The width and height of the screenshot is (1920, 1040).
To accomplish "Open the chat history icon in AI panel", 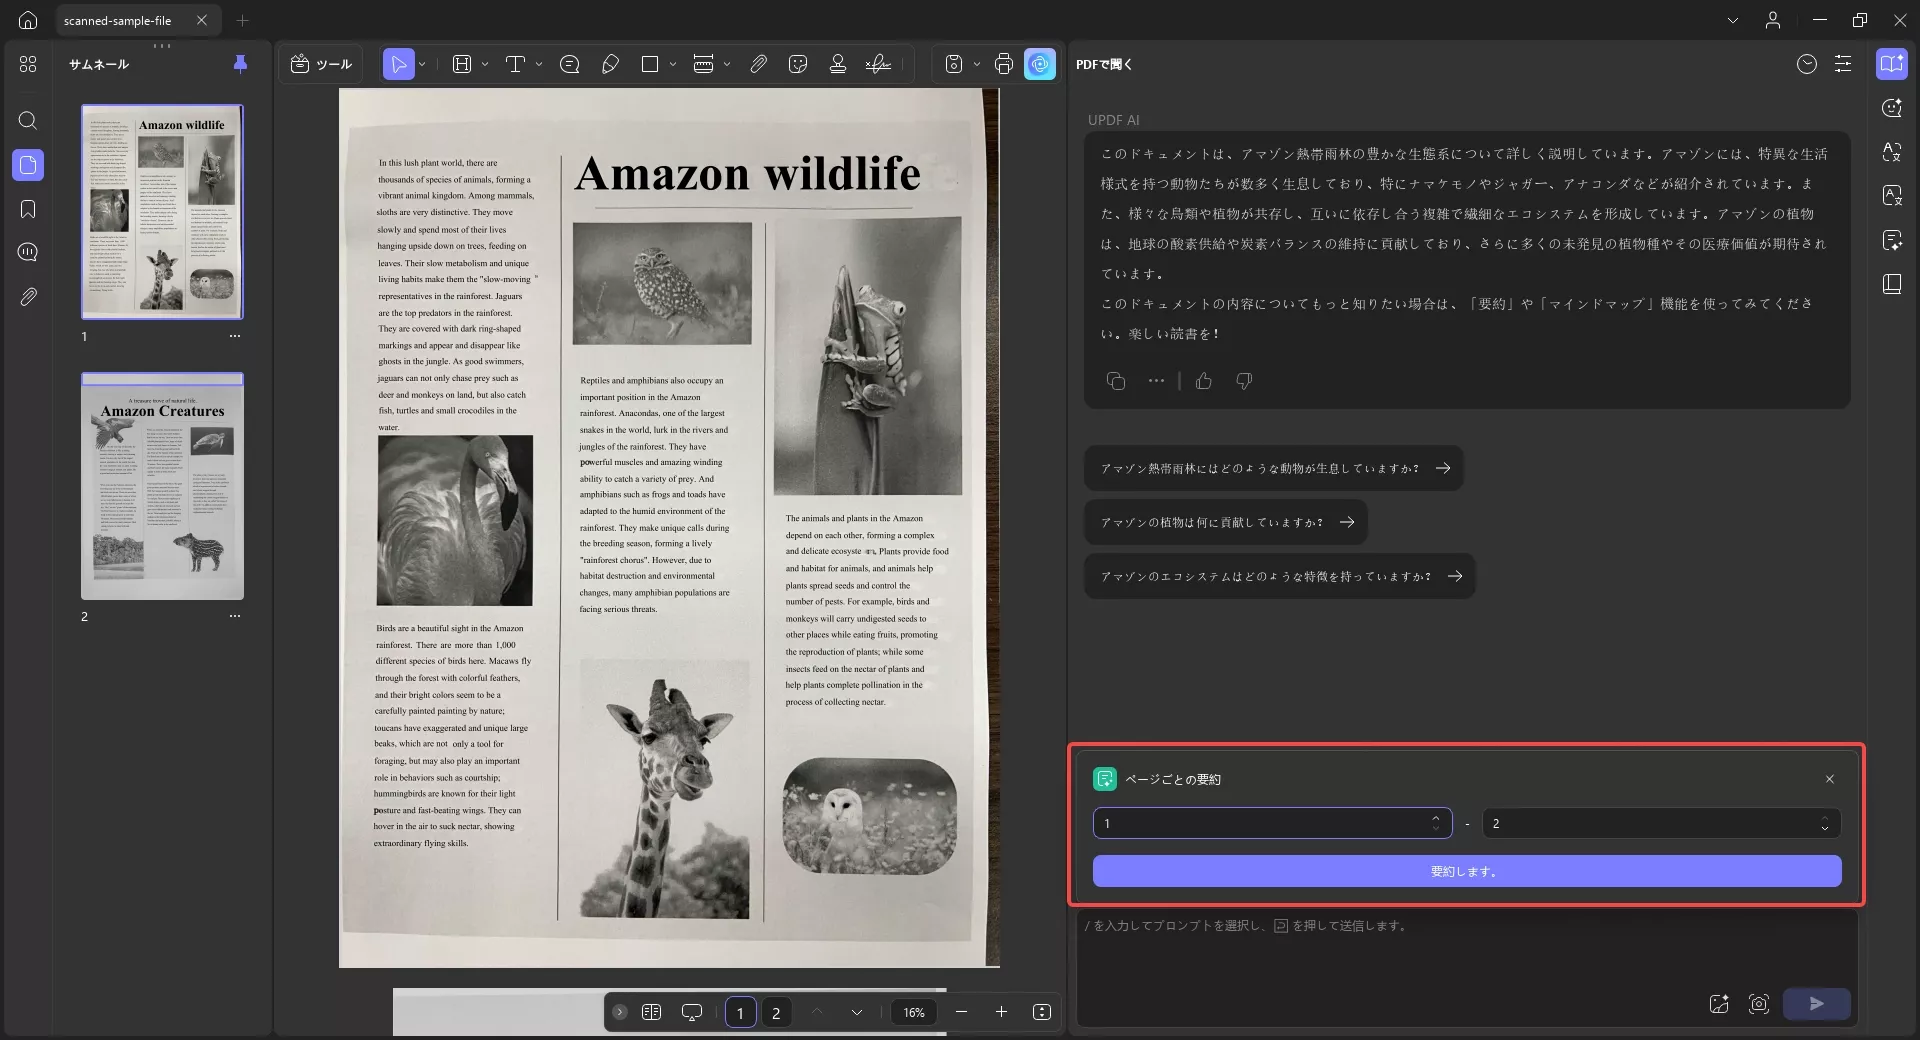I will click(x=1806, y=64).
